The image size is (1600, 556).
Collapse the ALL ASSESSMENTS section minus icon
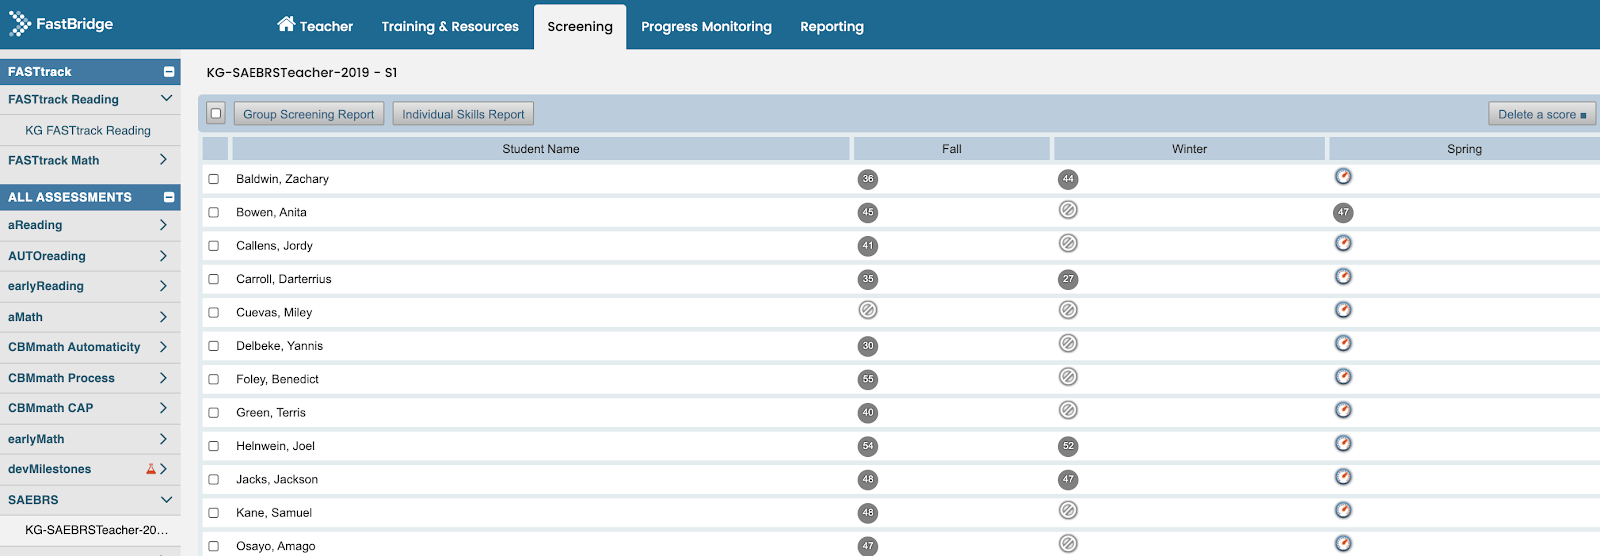[169, 197]
